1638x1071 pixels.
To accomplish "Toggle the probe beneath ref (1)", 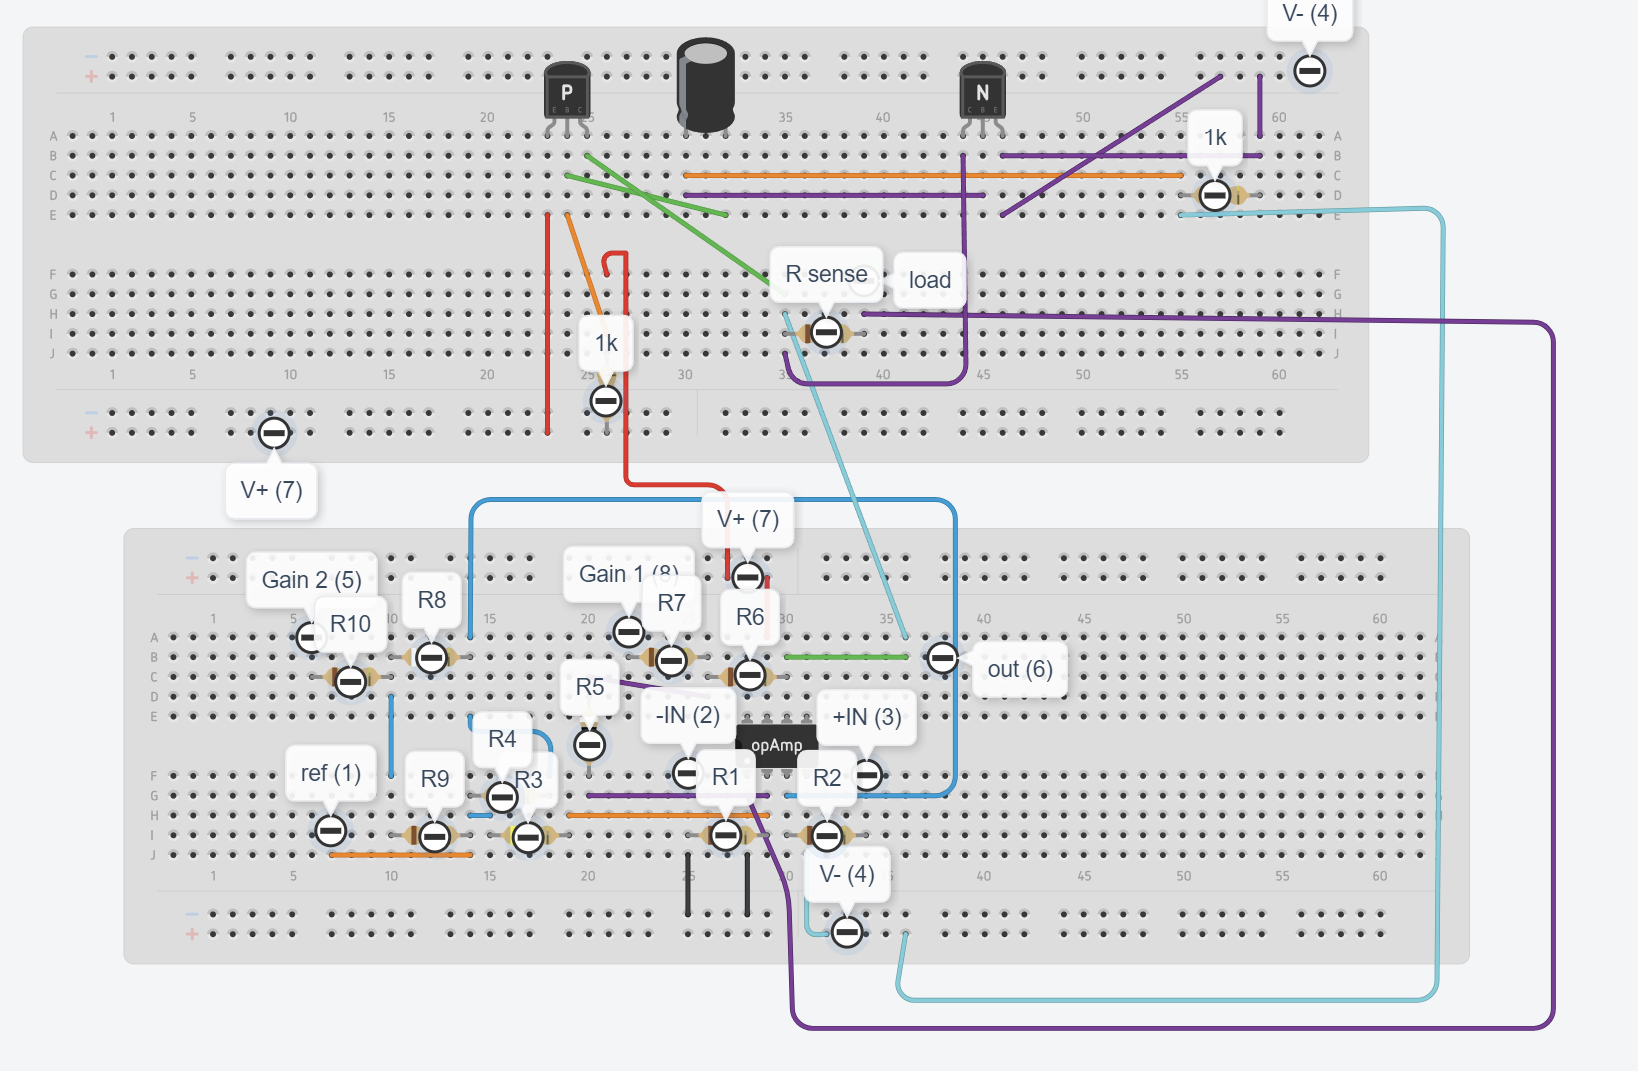I will pyautogui.click(x=331, y=830).
